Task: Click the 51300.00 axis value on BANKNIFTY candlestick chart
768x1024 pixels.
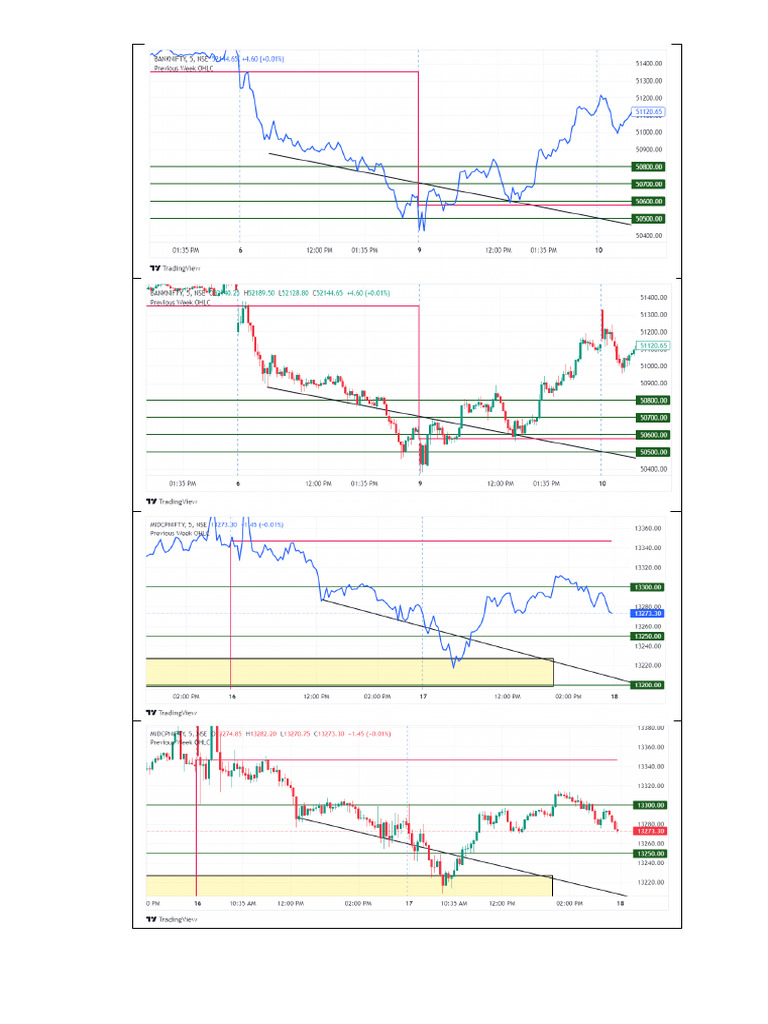Action: pos(653,314)
